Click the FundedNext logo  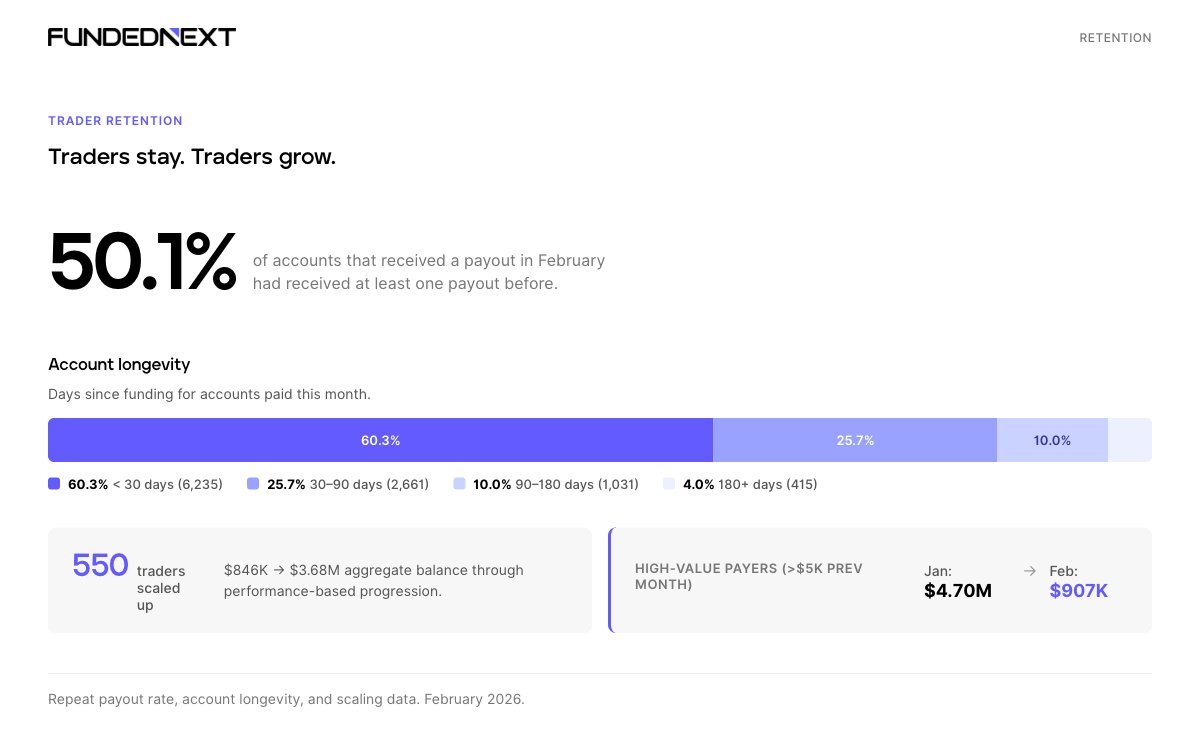tap(142, 37)
